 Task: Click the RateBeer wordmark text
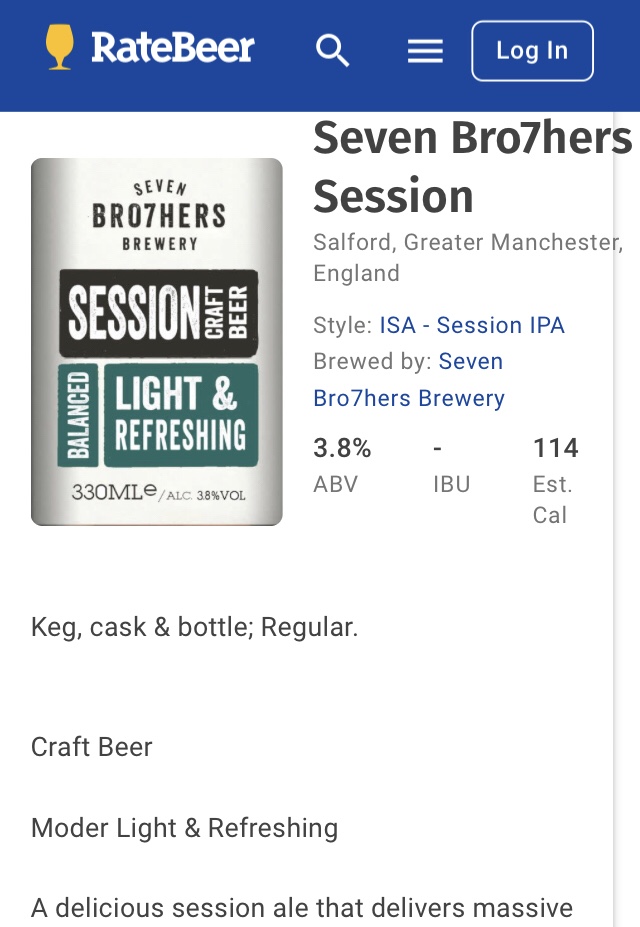(x=173, y=48)
